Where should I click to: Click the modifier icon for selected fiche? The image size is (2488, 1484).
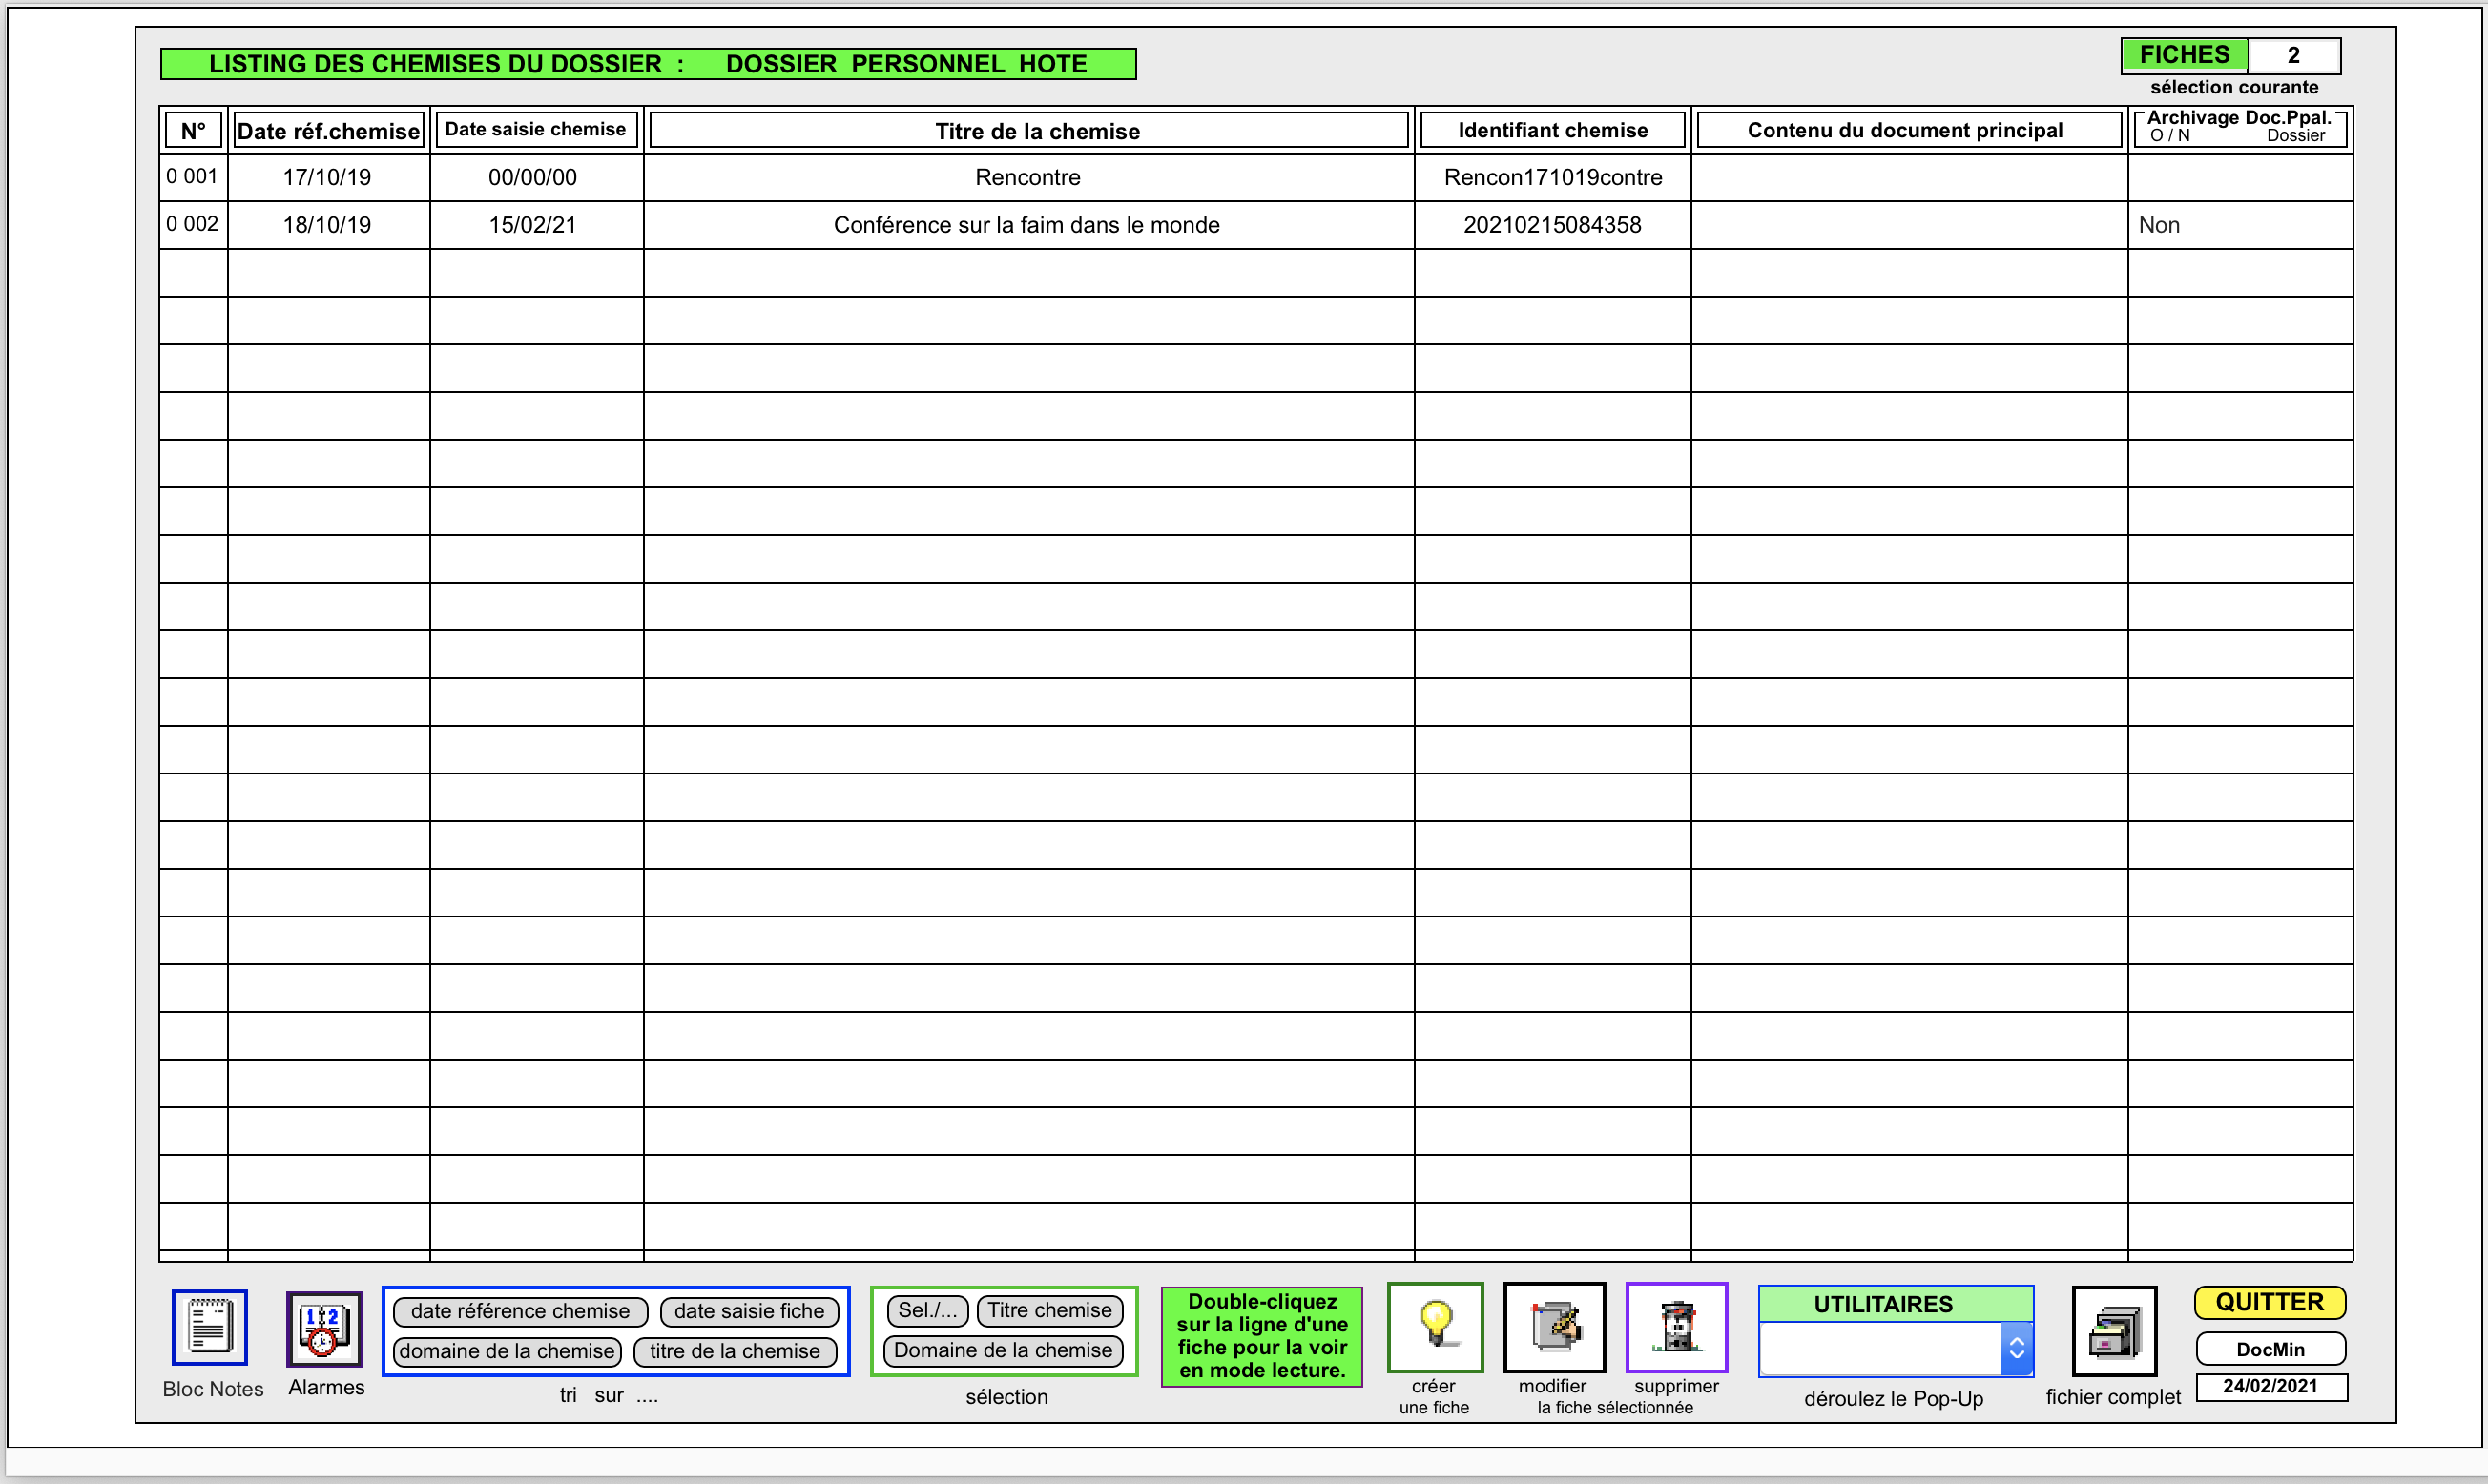click(x=1554, y=1327)
